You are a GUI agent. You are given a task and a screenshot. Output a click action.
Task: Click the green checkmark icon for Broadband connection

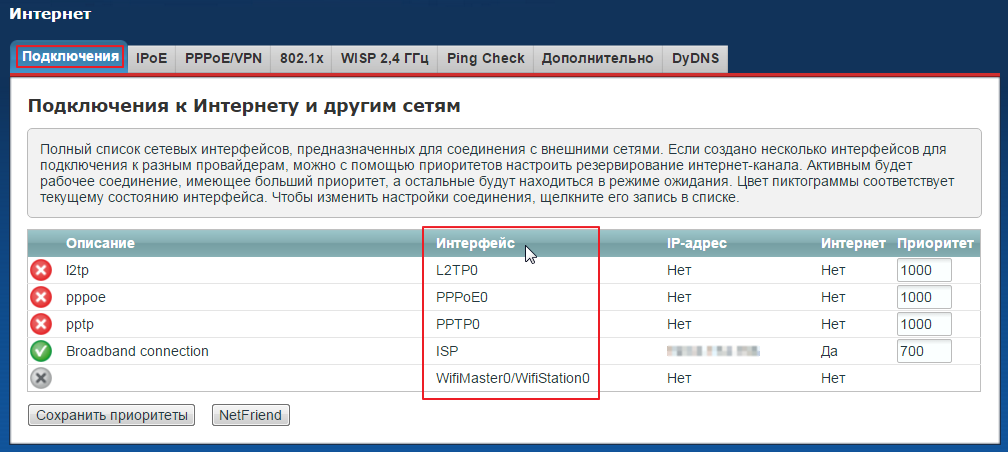41,351
